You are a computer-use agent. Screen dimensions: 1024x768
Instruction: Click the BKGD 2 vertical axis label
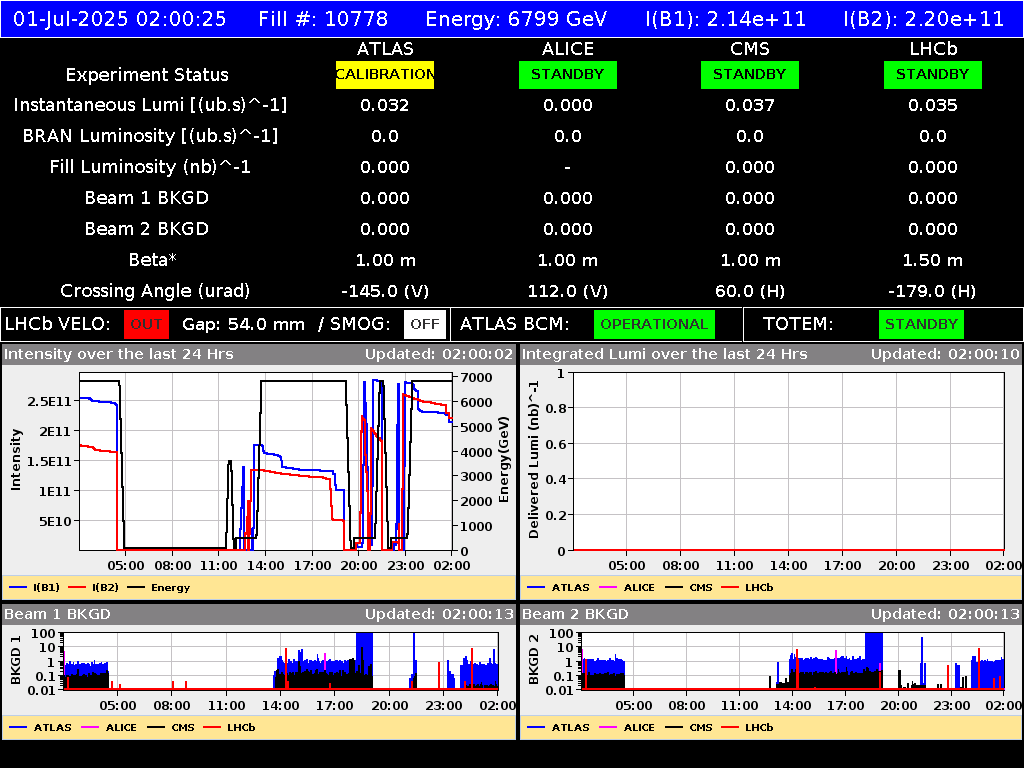[x=534, y=660]
